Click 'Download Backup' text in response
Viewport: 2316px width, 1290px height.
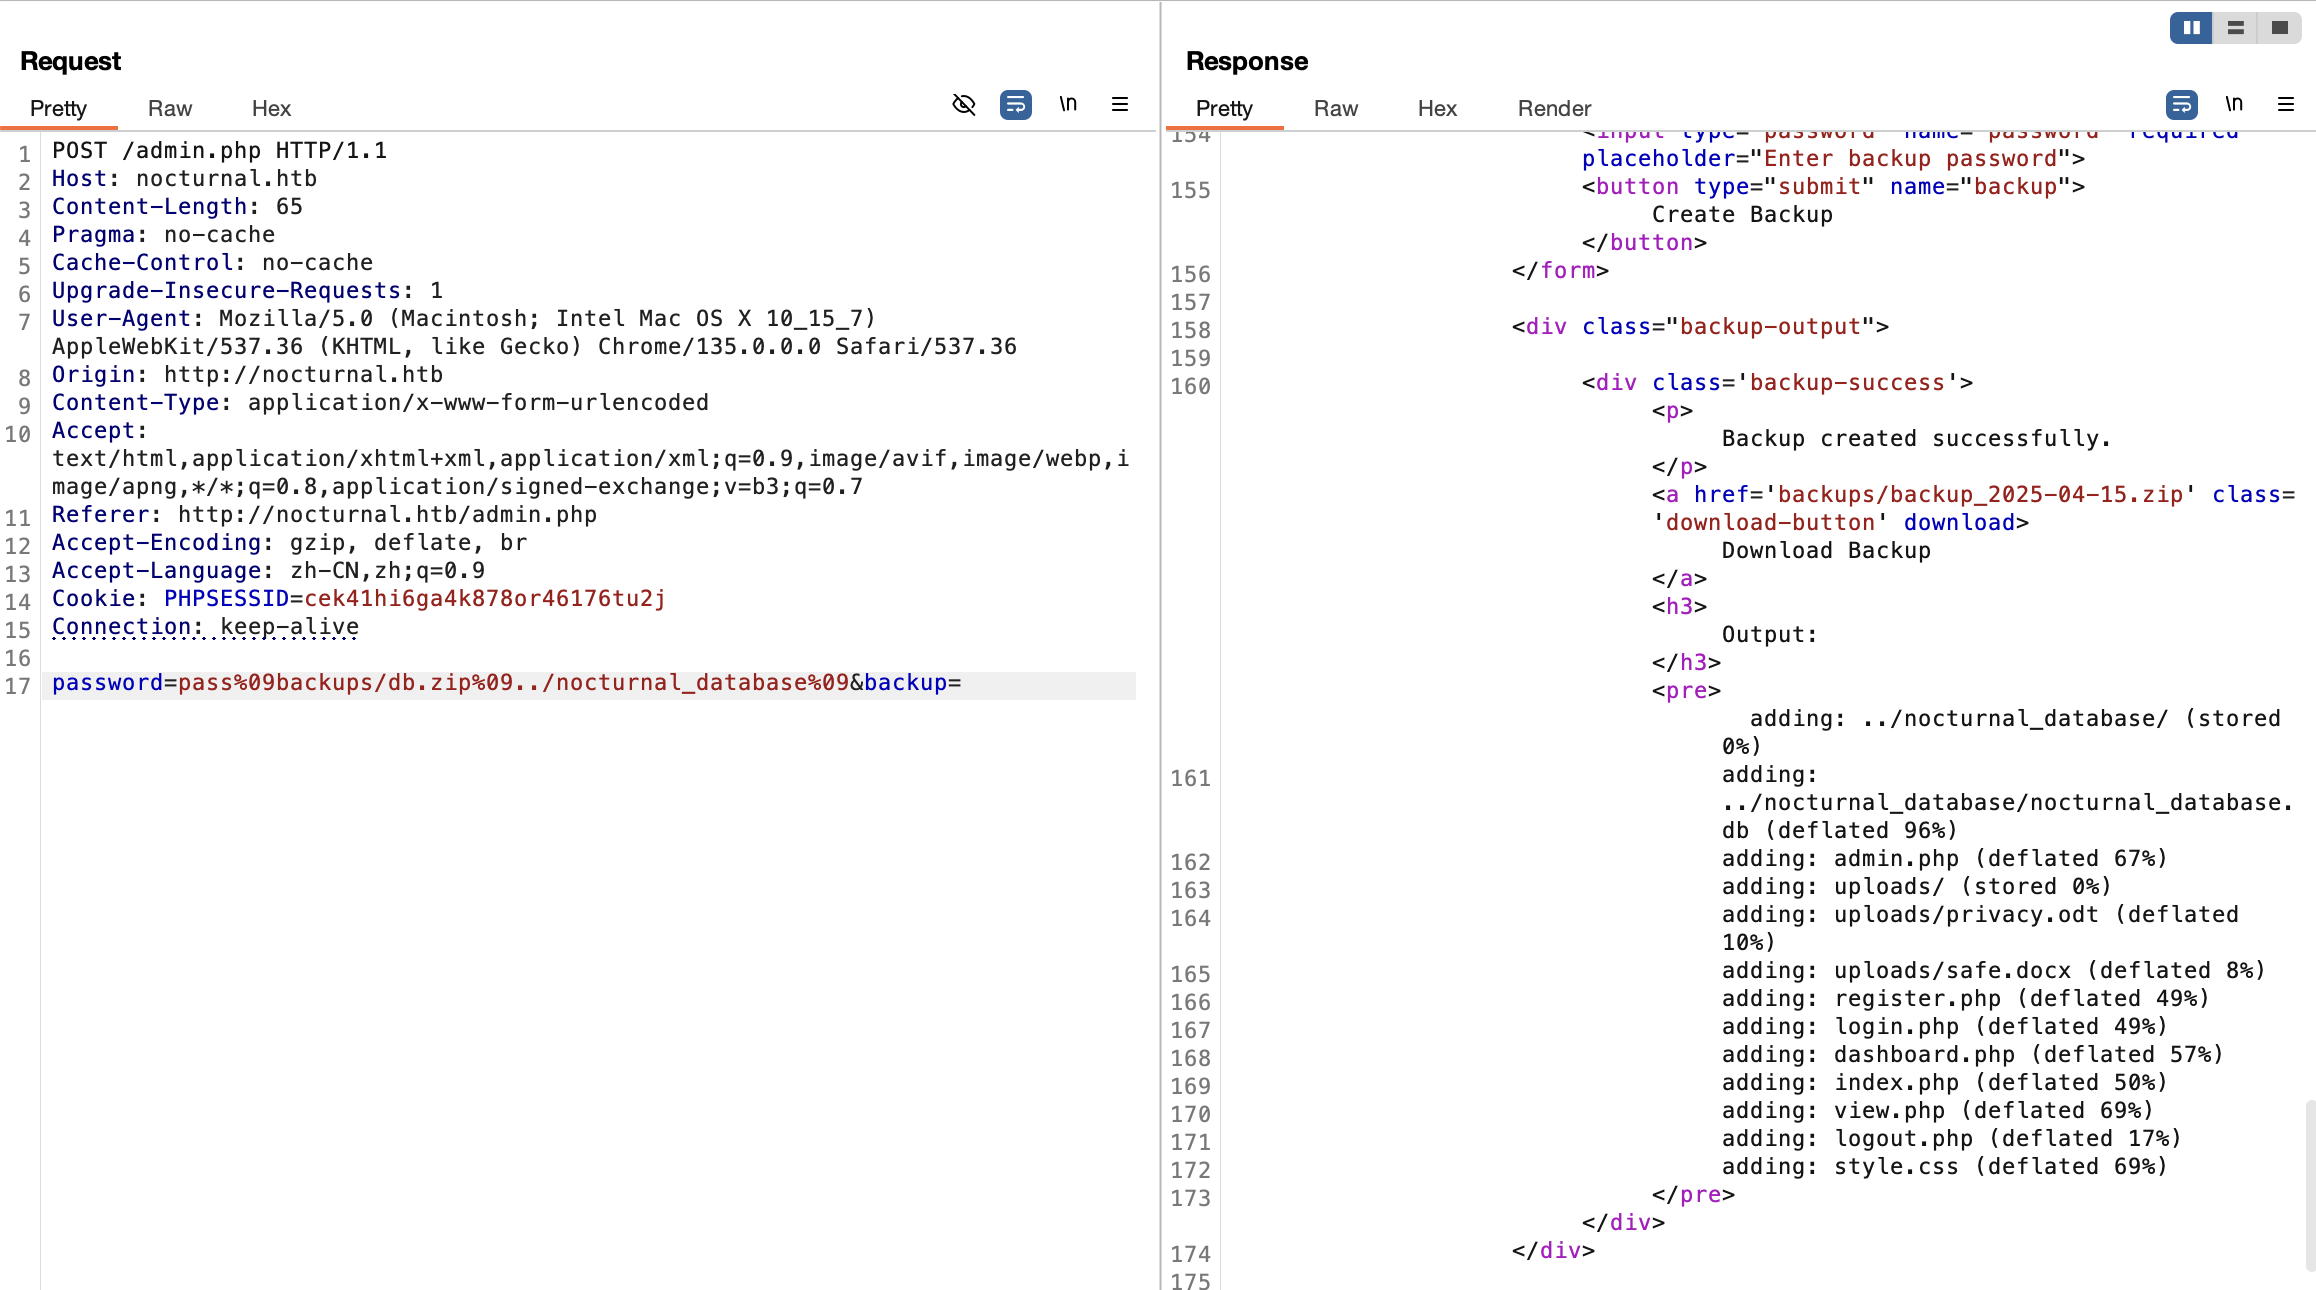[1826, 551]
